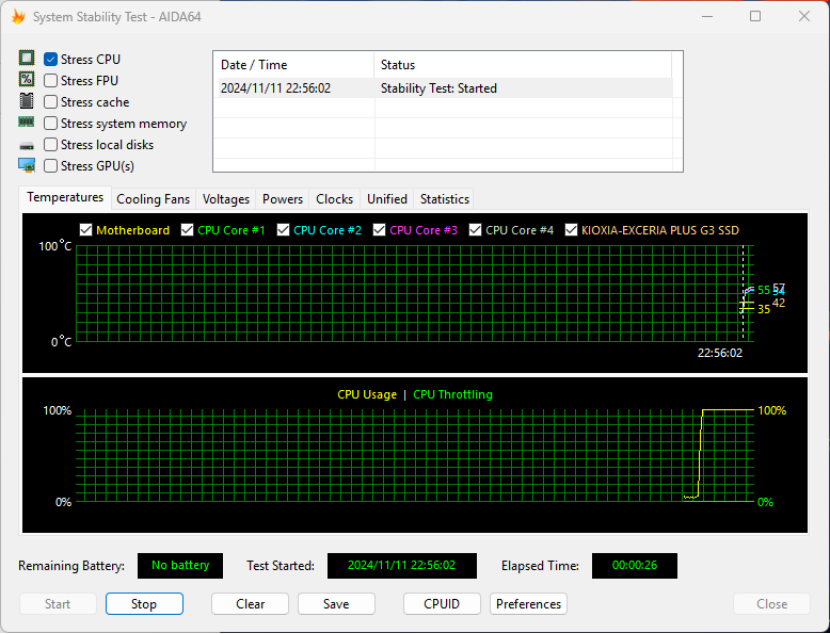This screenshot has height=634, width=830.
Task: Turn on Stress local disks
Action: coord(51,144)
